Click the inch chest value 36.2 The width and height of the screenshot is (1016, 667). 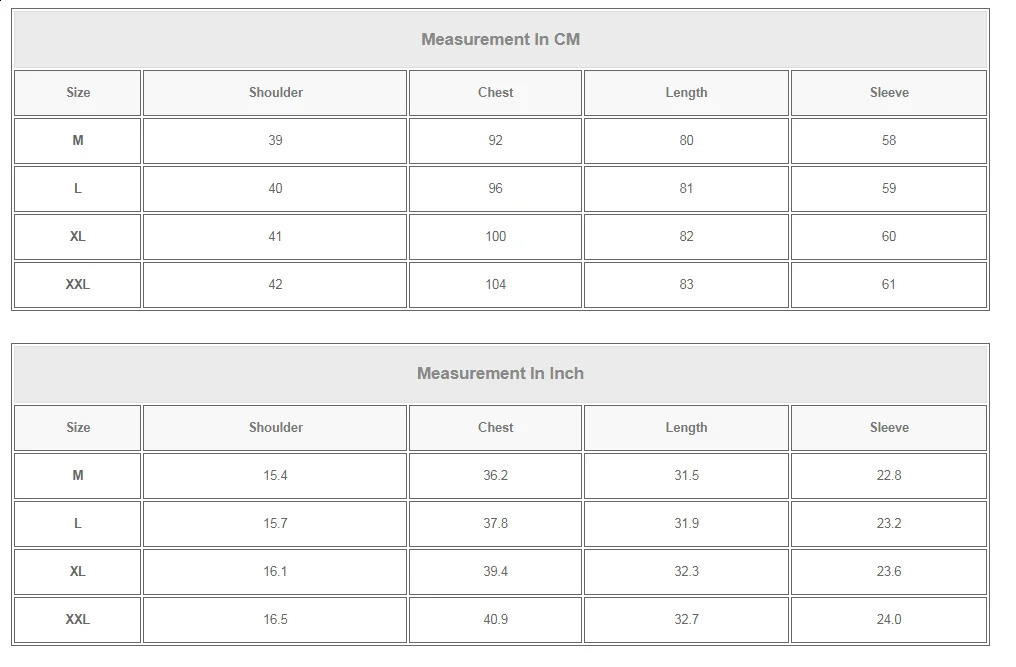coord(495,476)
